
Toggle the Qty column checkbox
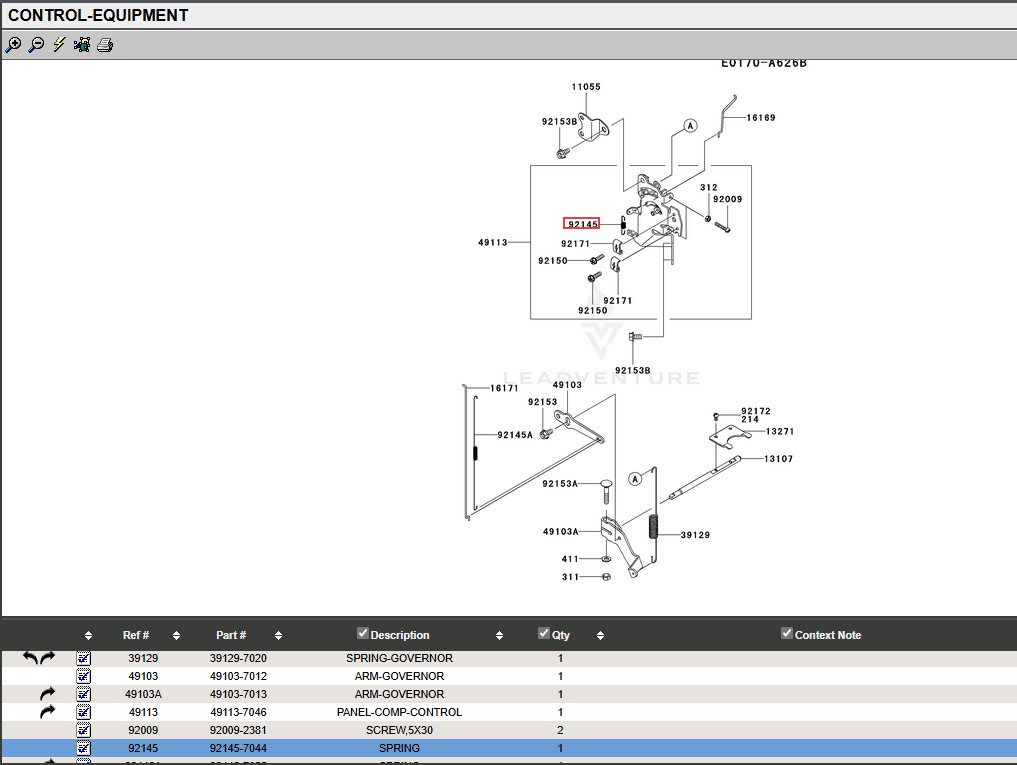point(544,633)
